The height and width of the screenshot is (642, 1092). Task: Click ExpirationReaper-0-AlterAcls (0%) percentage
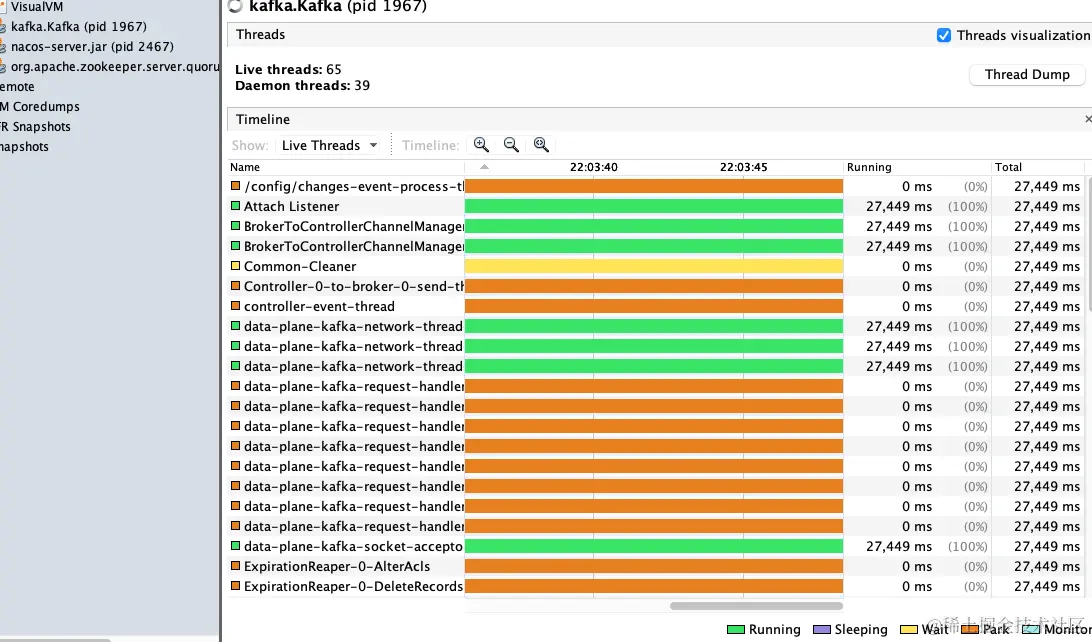coord(976,567)
